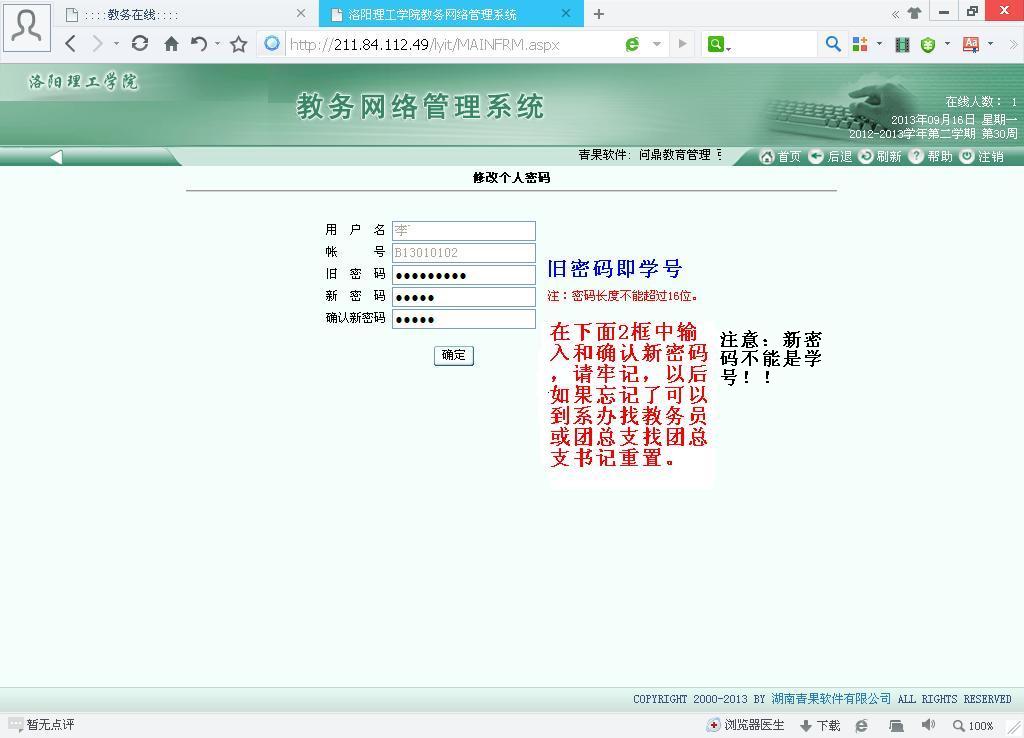
Task: Click the undo closed tab icon
Action: [199, 44]
